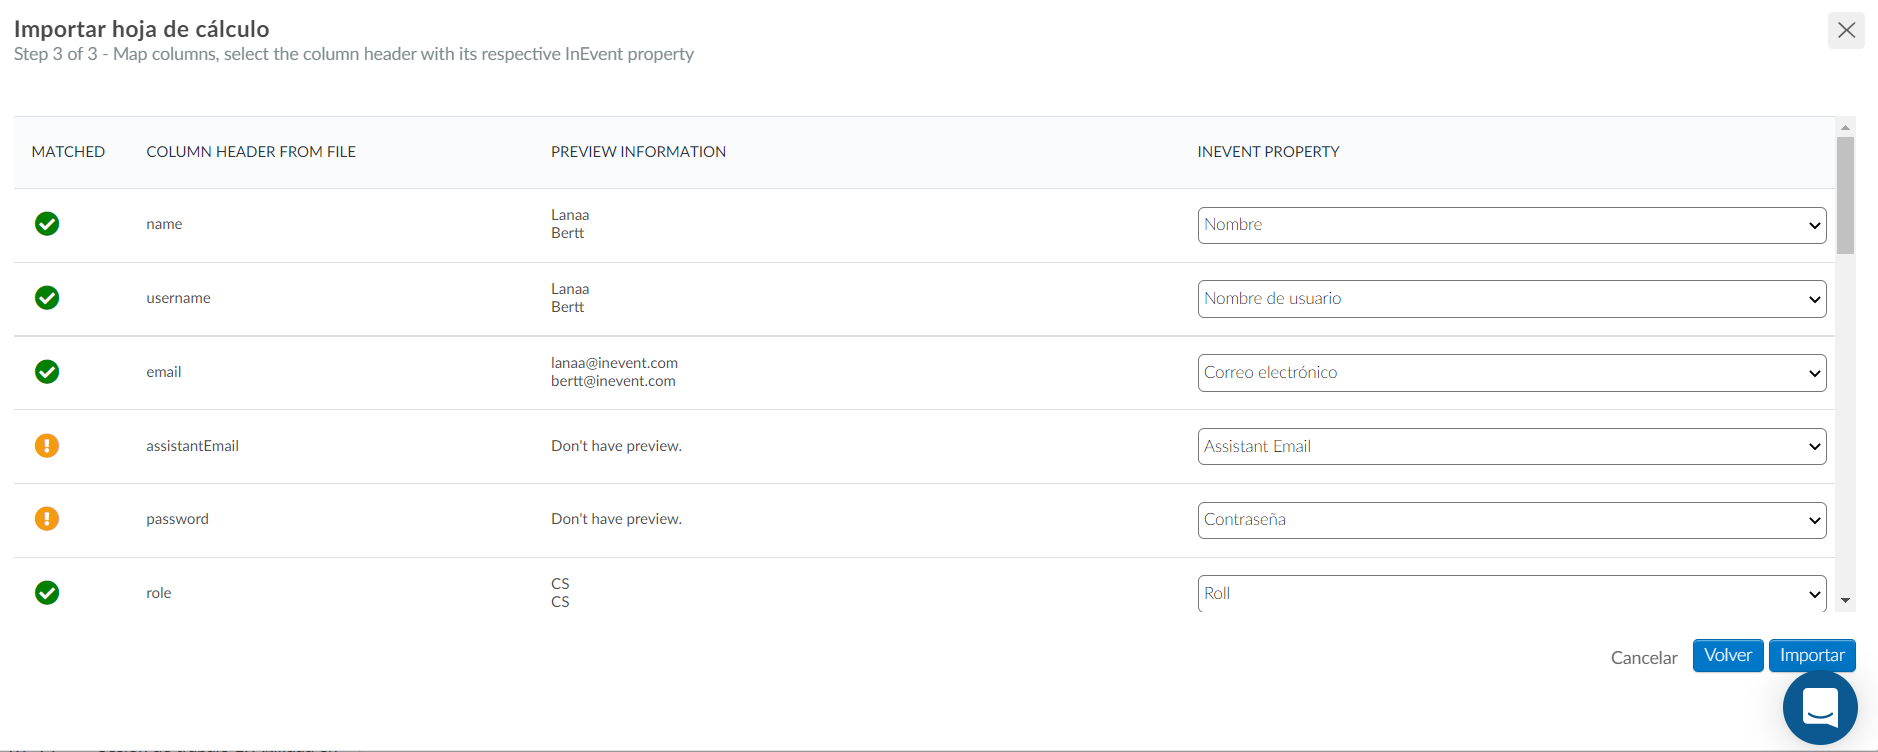1878x752 pixels.
Task: Click the bertt@inevent.com preview text
Action: pos(613,381)
